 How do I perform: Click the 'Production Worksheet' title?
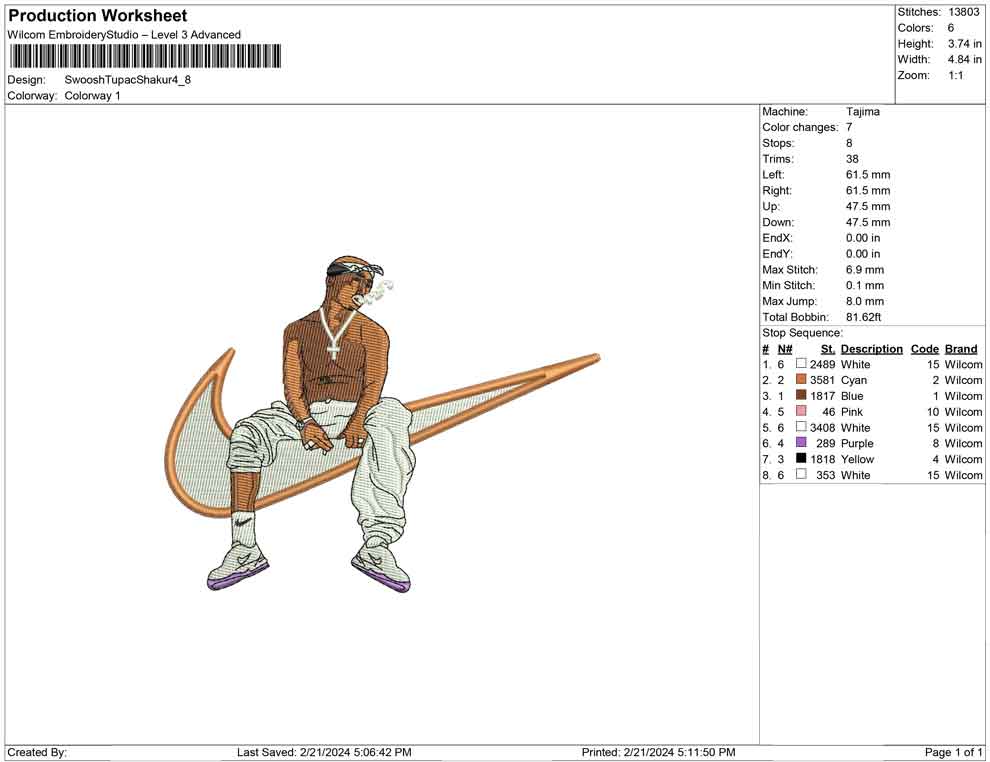[98, 16]
